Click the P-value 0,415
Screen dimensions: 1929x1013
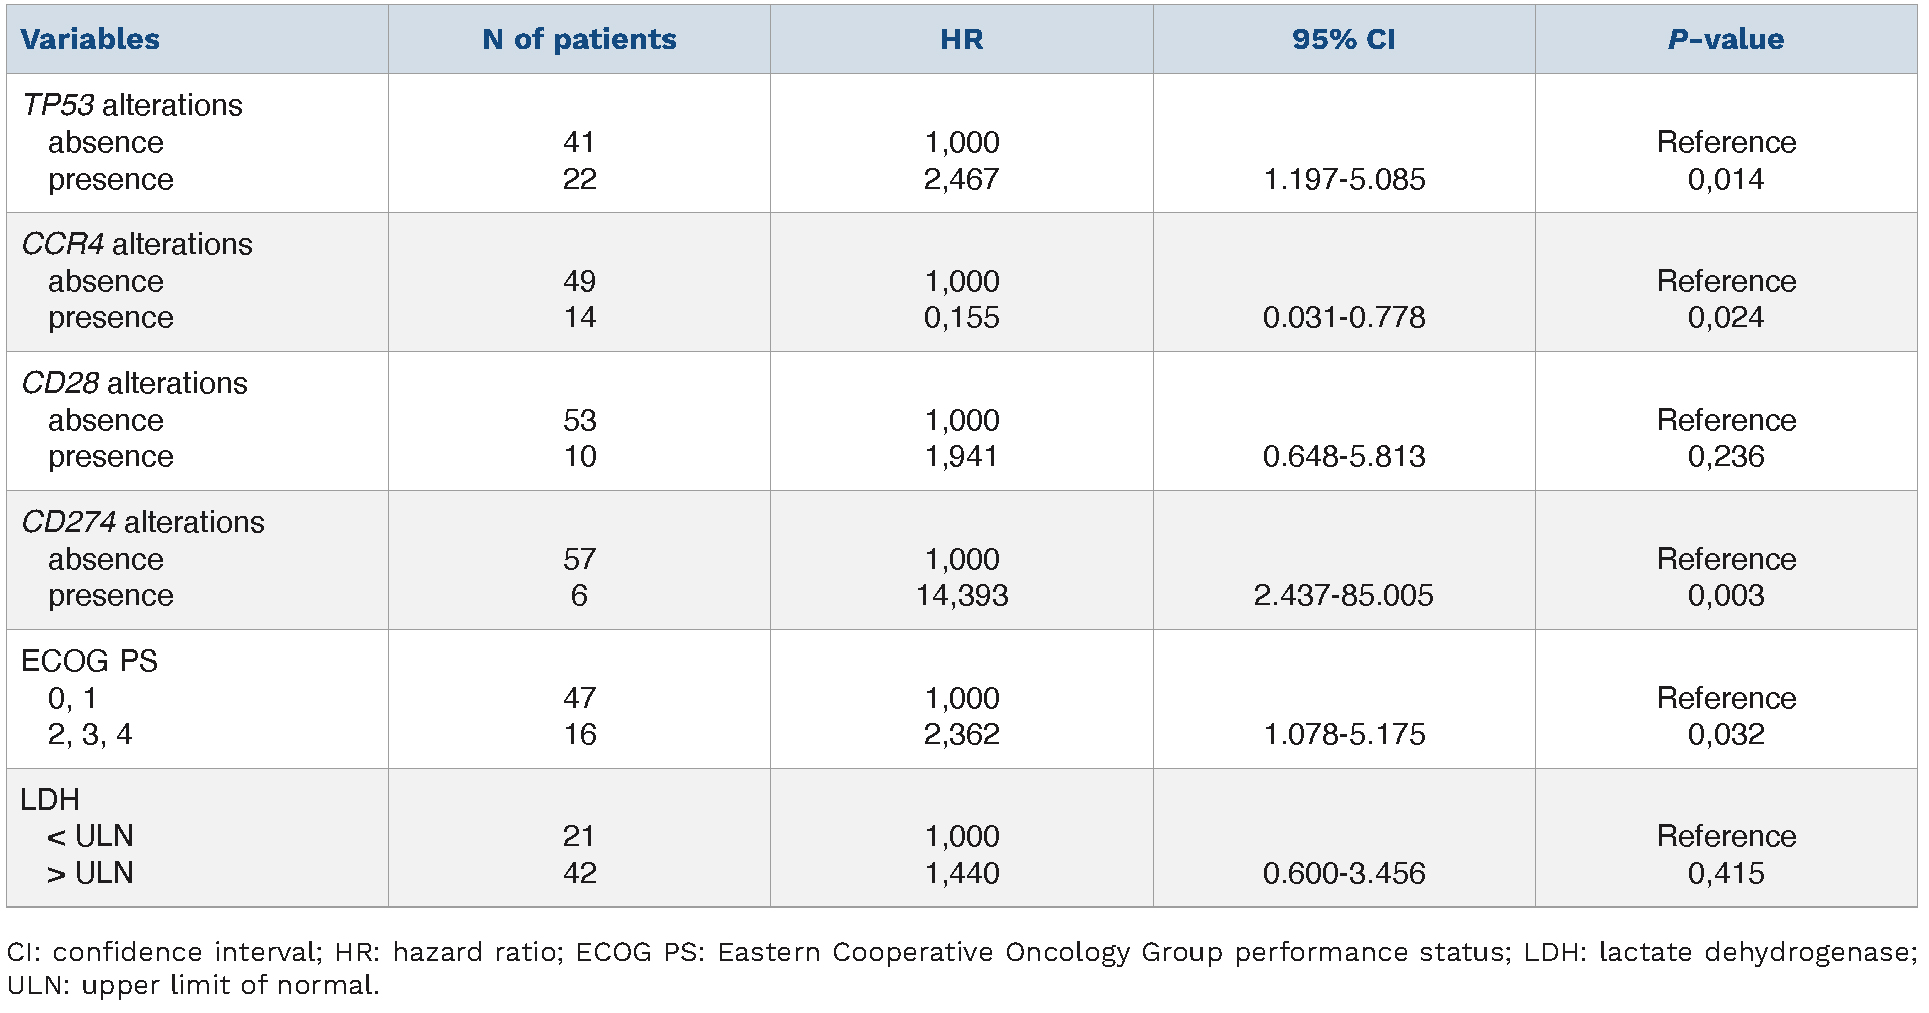(1725, 873)
